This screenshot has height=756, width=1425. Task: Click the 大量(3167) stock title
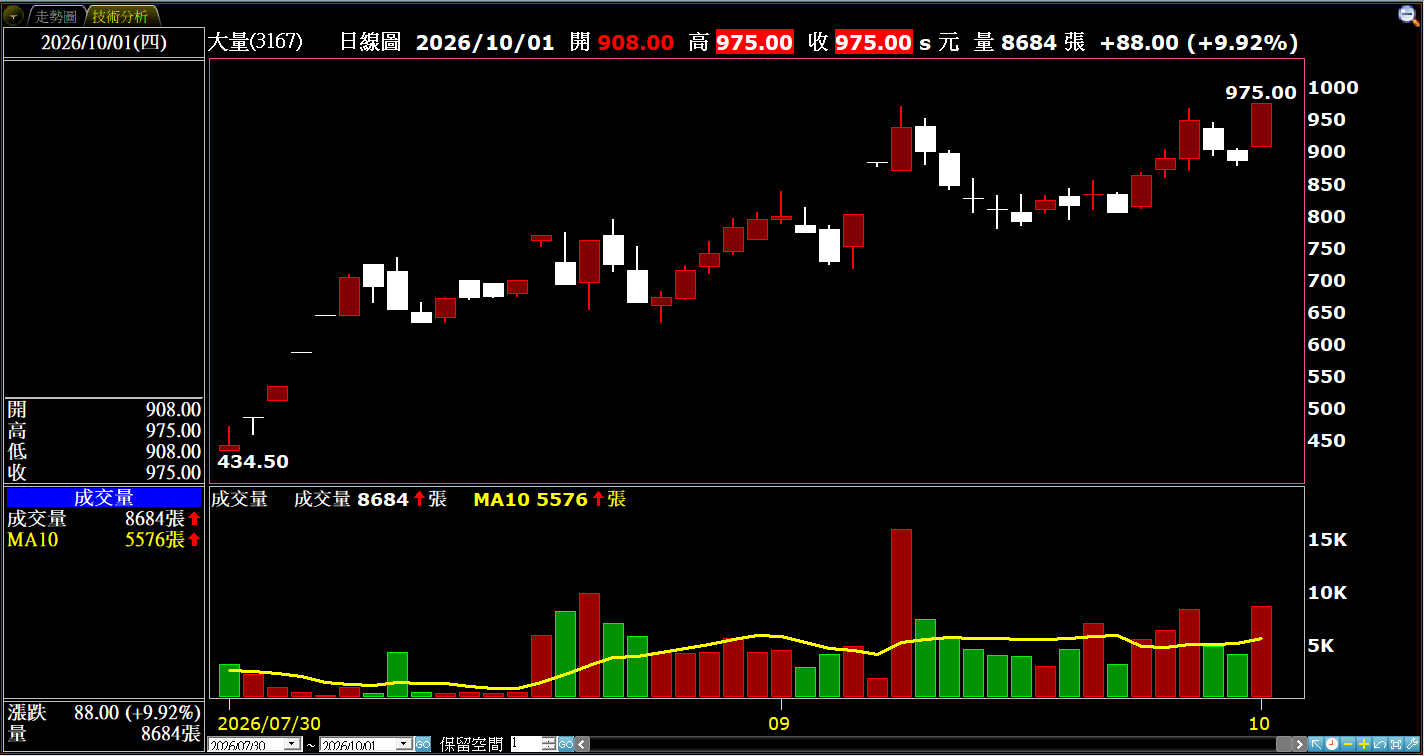255,42
